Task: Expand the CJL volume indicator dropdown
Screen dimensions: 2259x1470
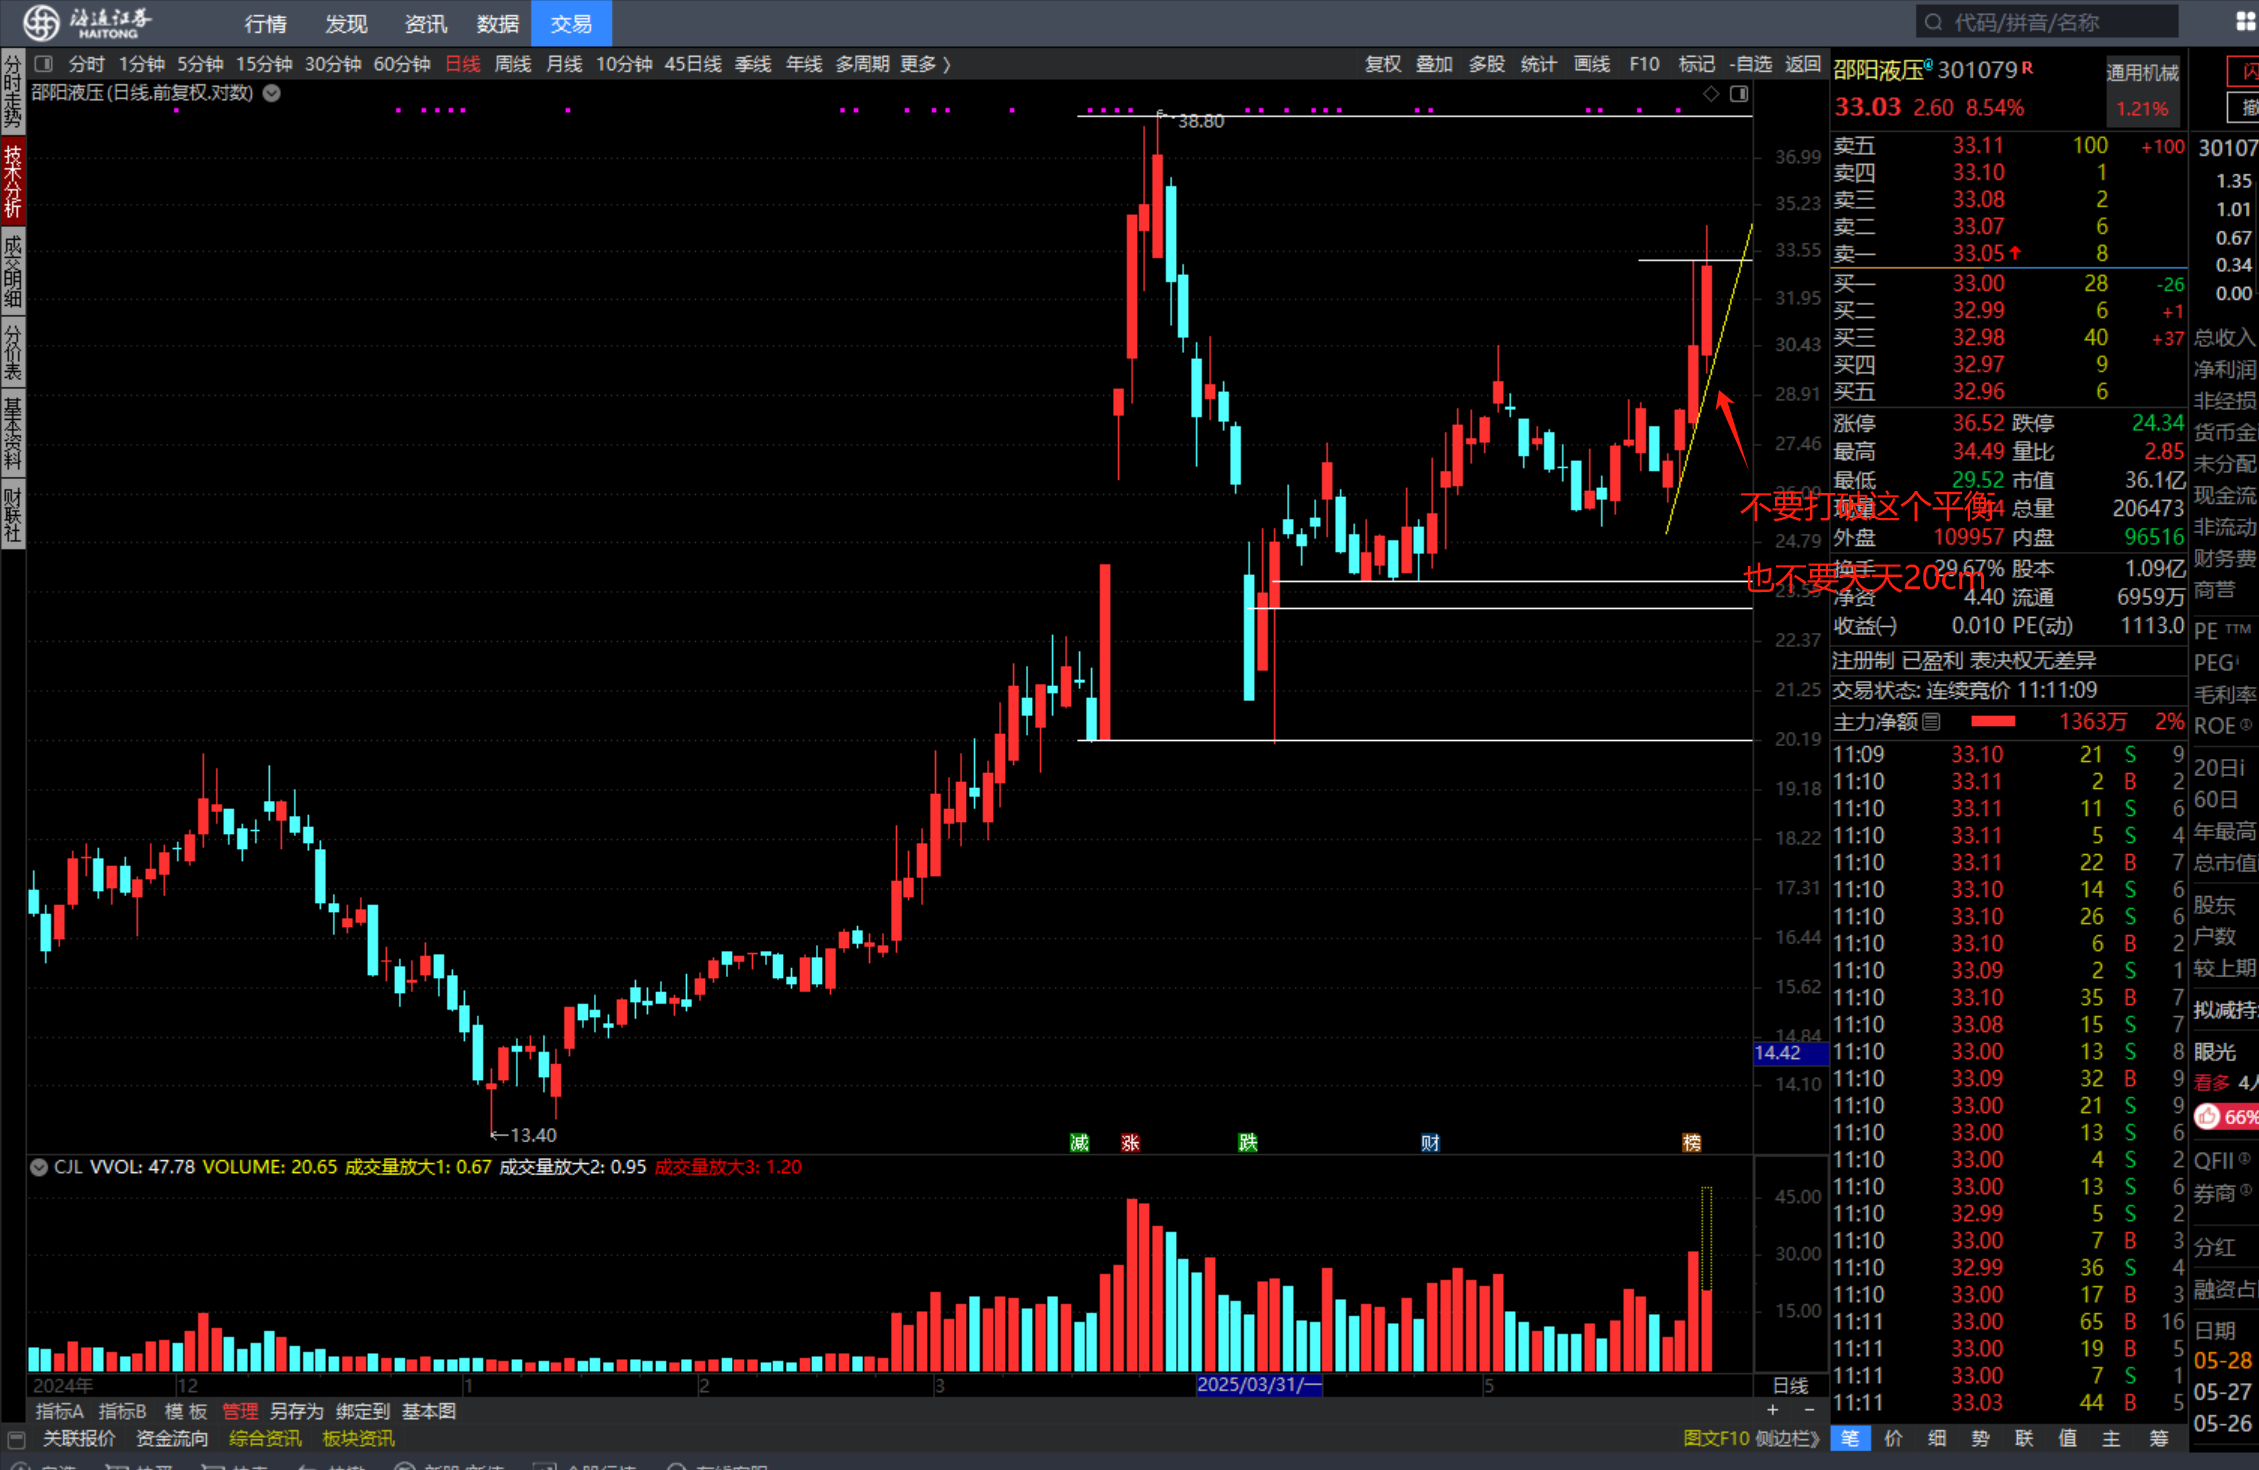Action: coord(38,1167)
